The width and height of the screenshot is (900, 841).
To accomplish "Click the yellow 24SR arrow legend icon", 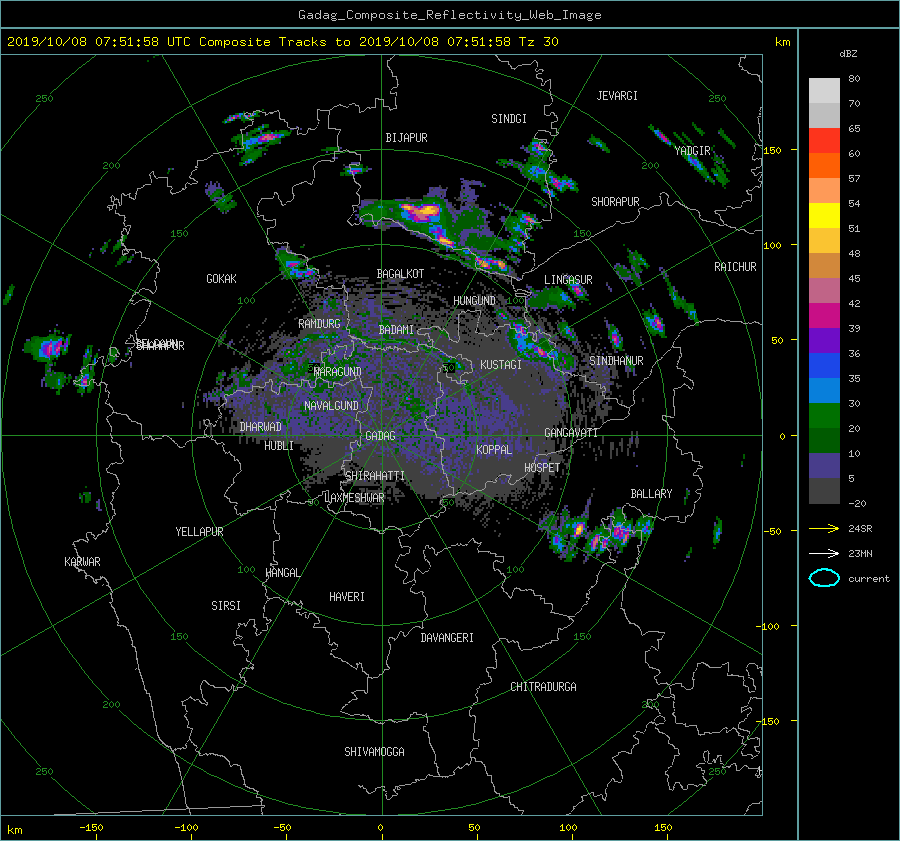I will [x=824, y=528].
